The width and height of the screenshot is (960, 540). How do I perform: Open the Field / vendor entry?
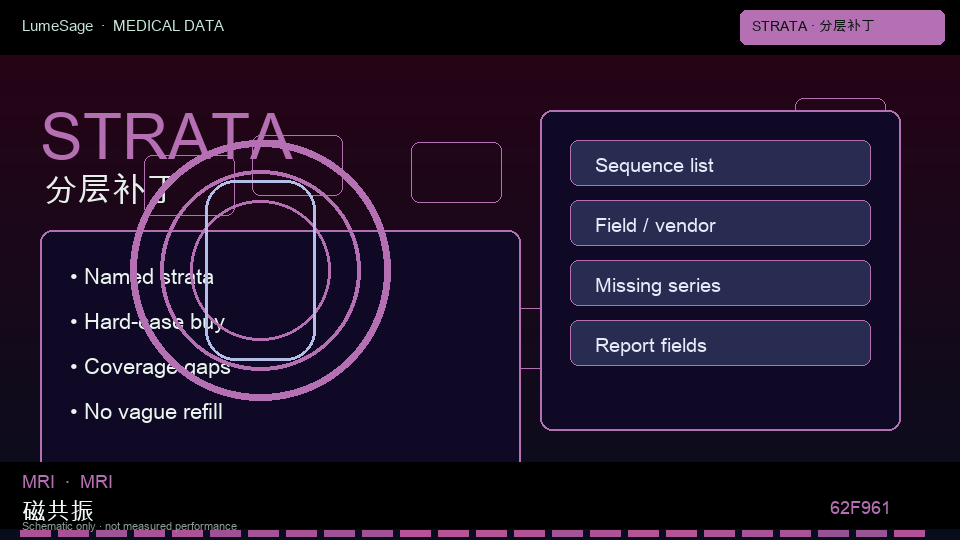click(x=720, y=223)
